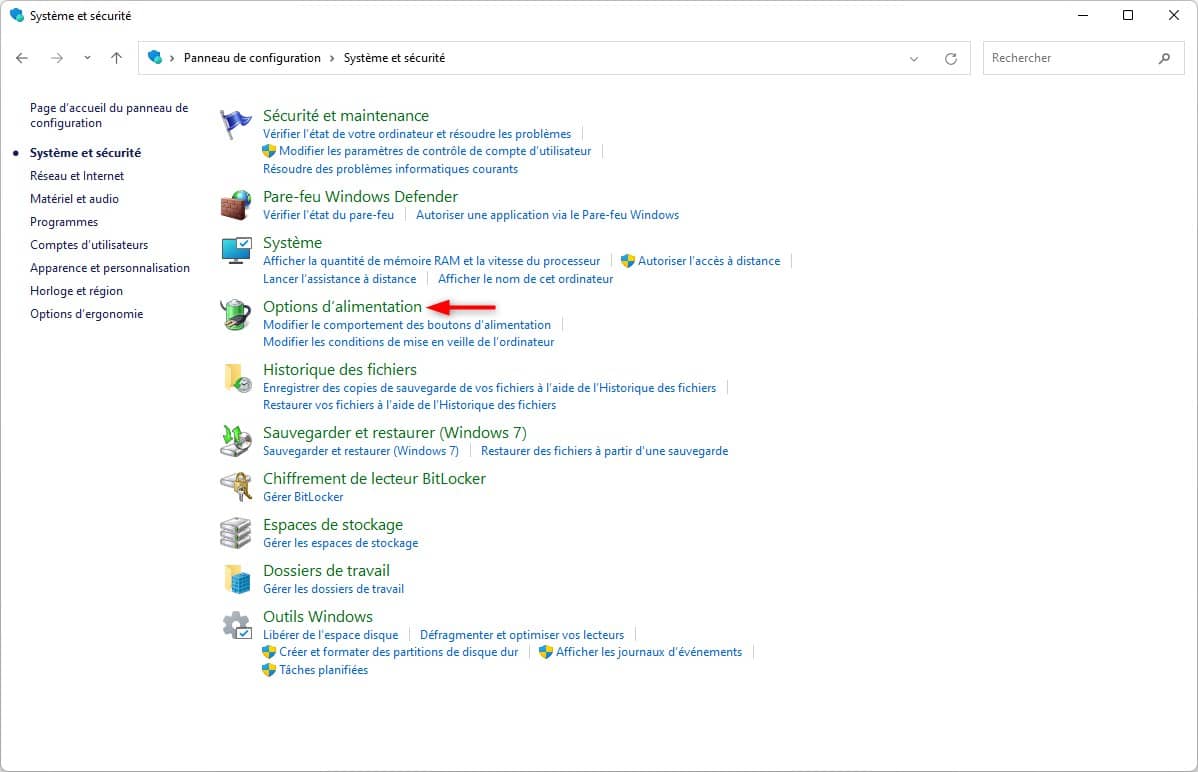Click Tâches planifiées link text
This screenshot has height=772, width=1198.
coord(323,670)
